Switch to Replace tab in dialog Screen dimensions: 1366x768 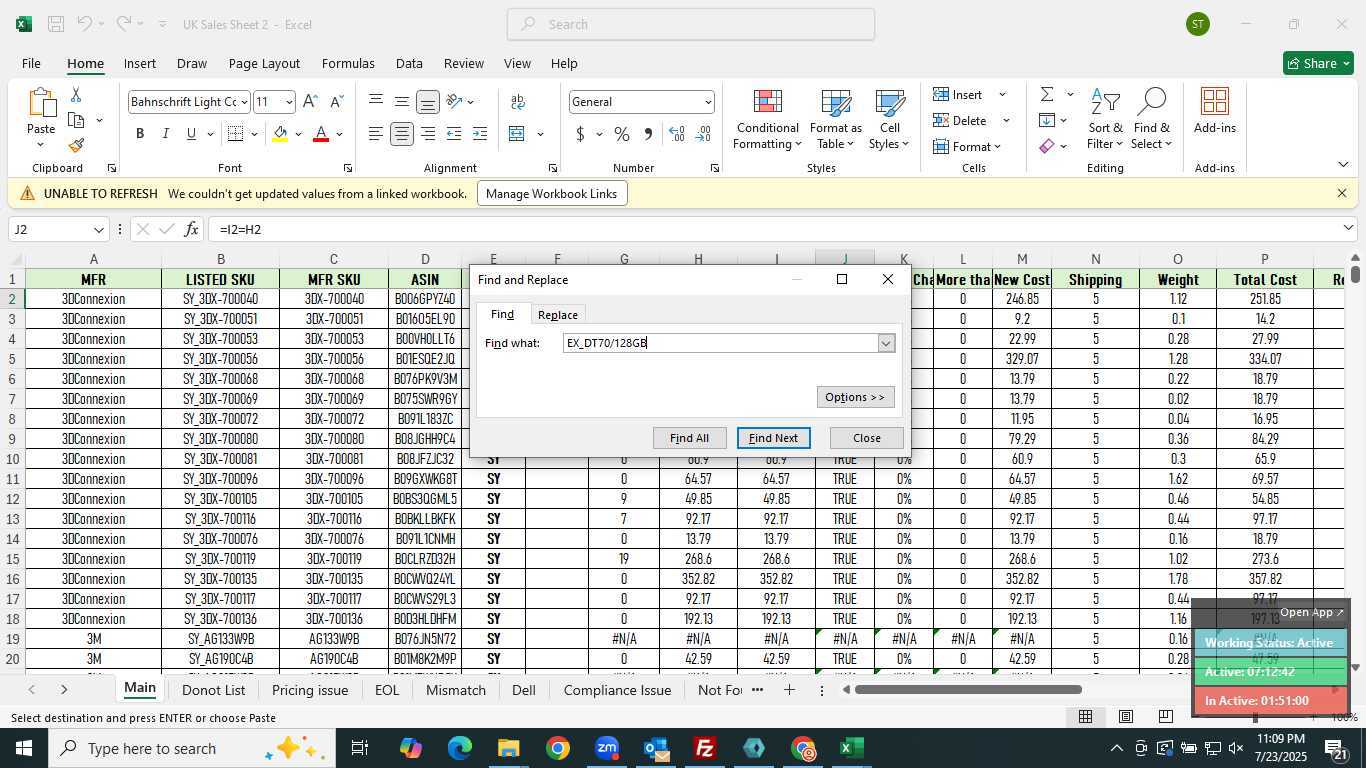click(x=558, y=314)
